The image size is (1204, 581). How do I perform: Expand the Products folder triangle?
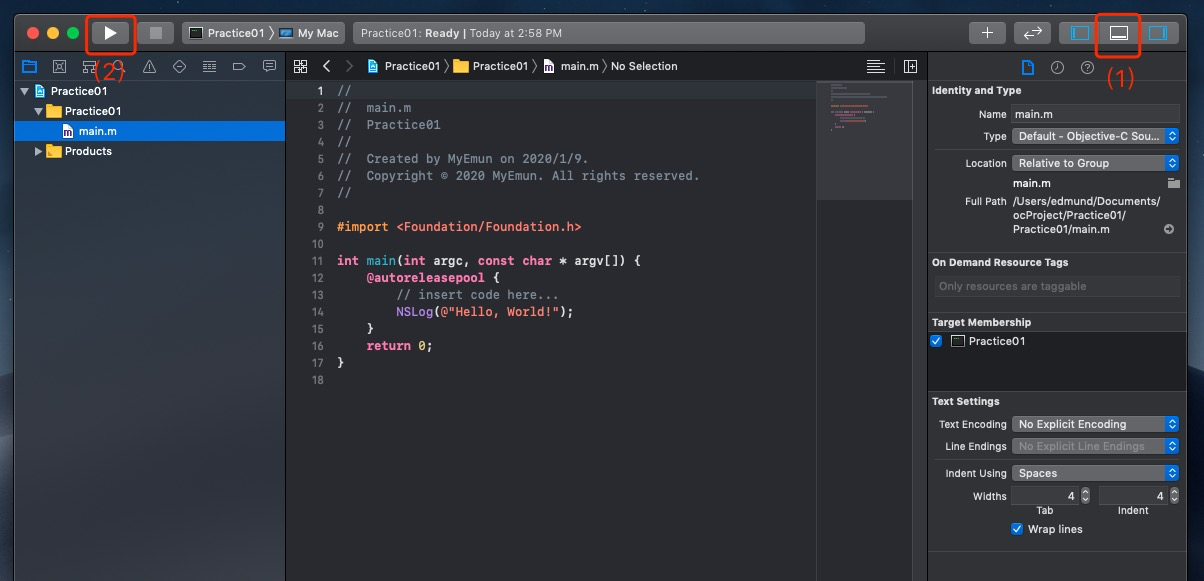[39, 151]
